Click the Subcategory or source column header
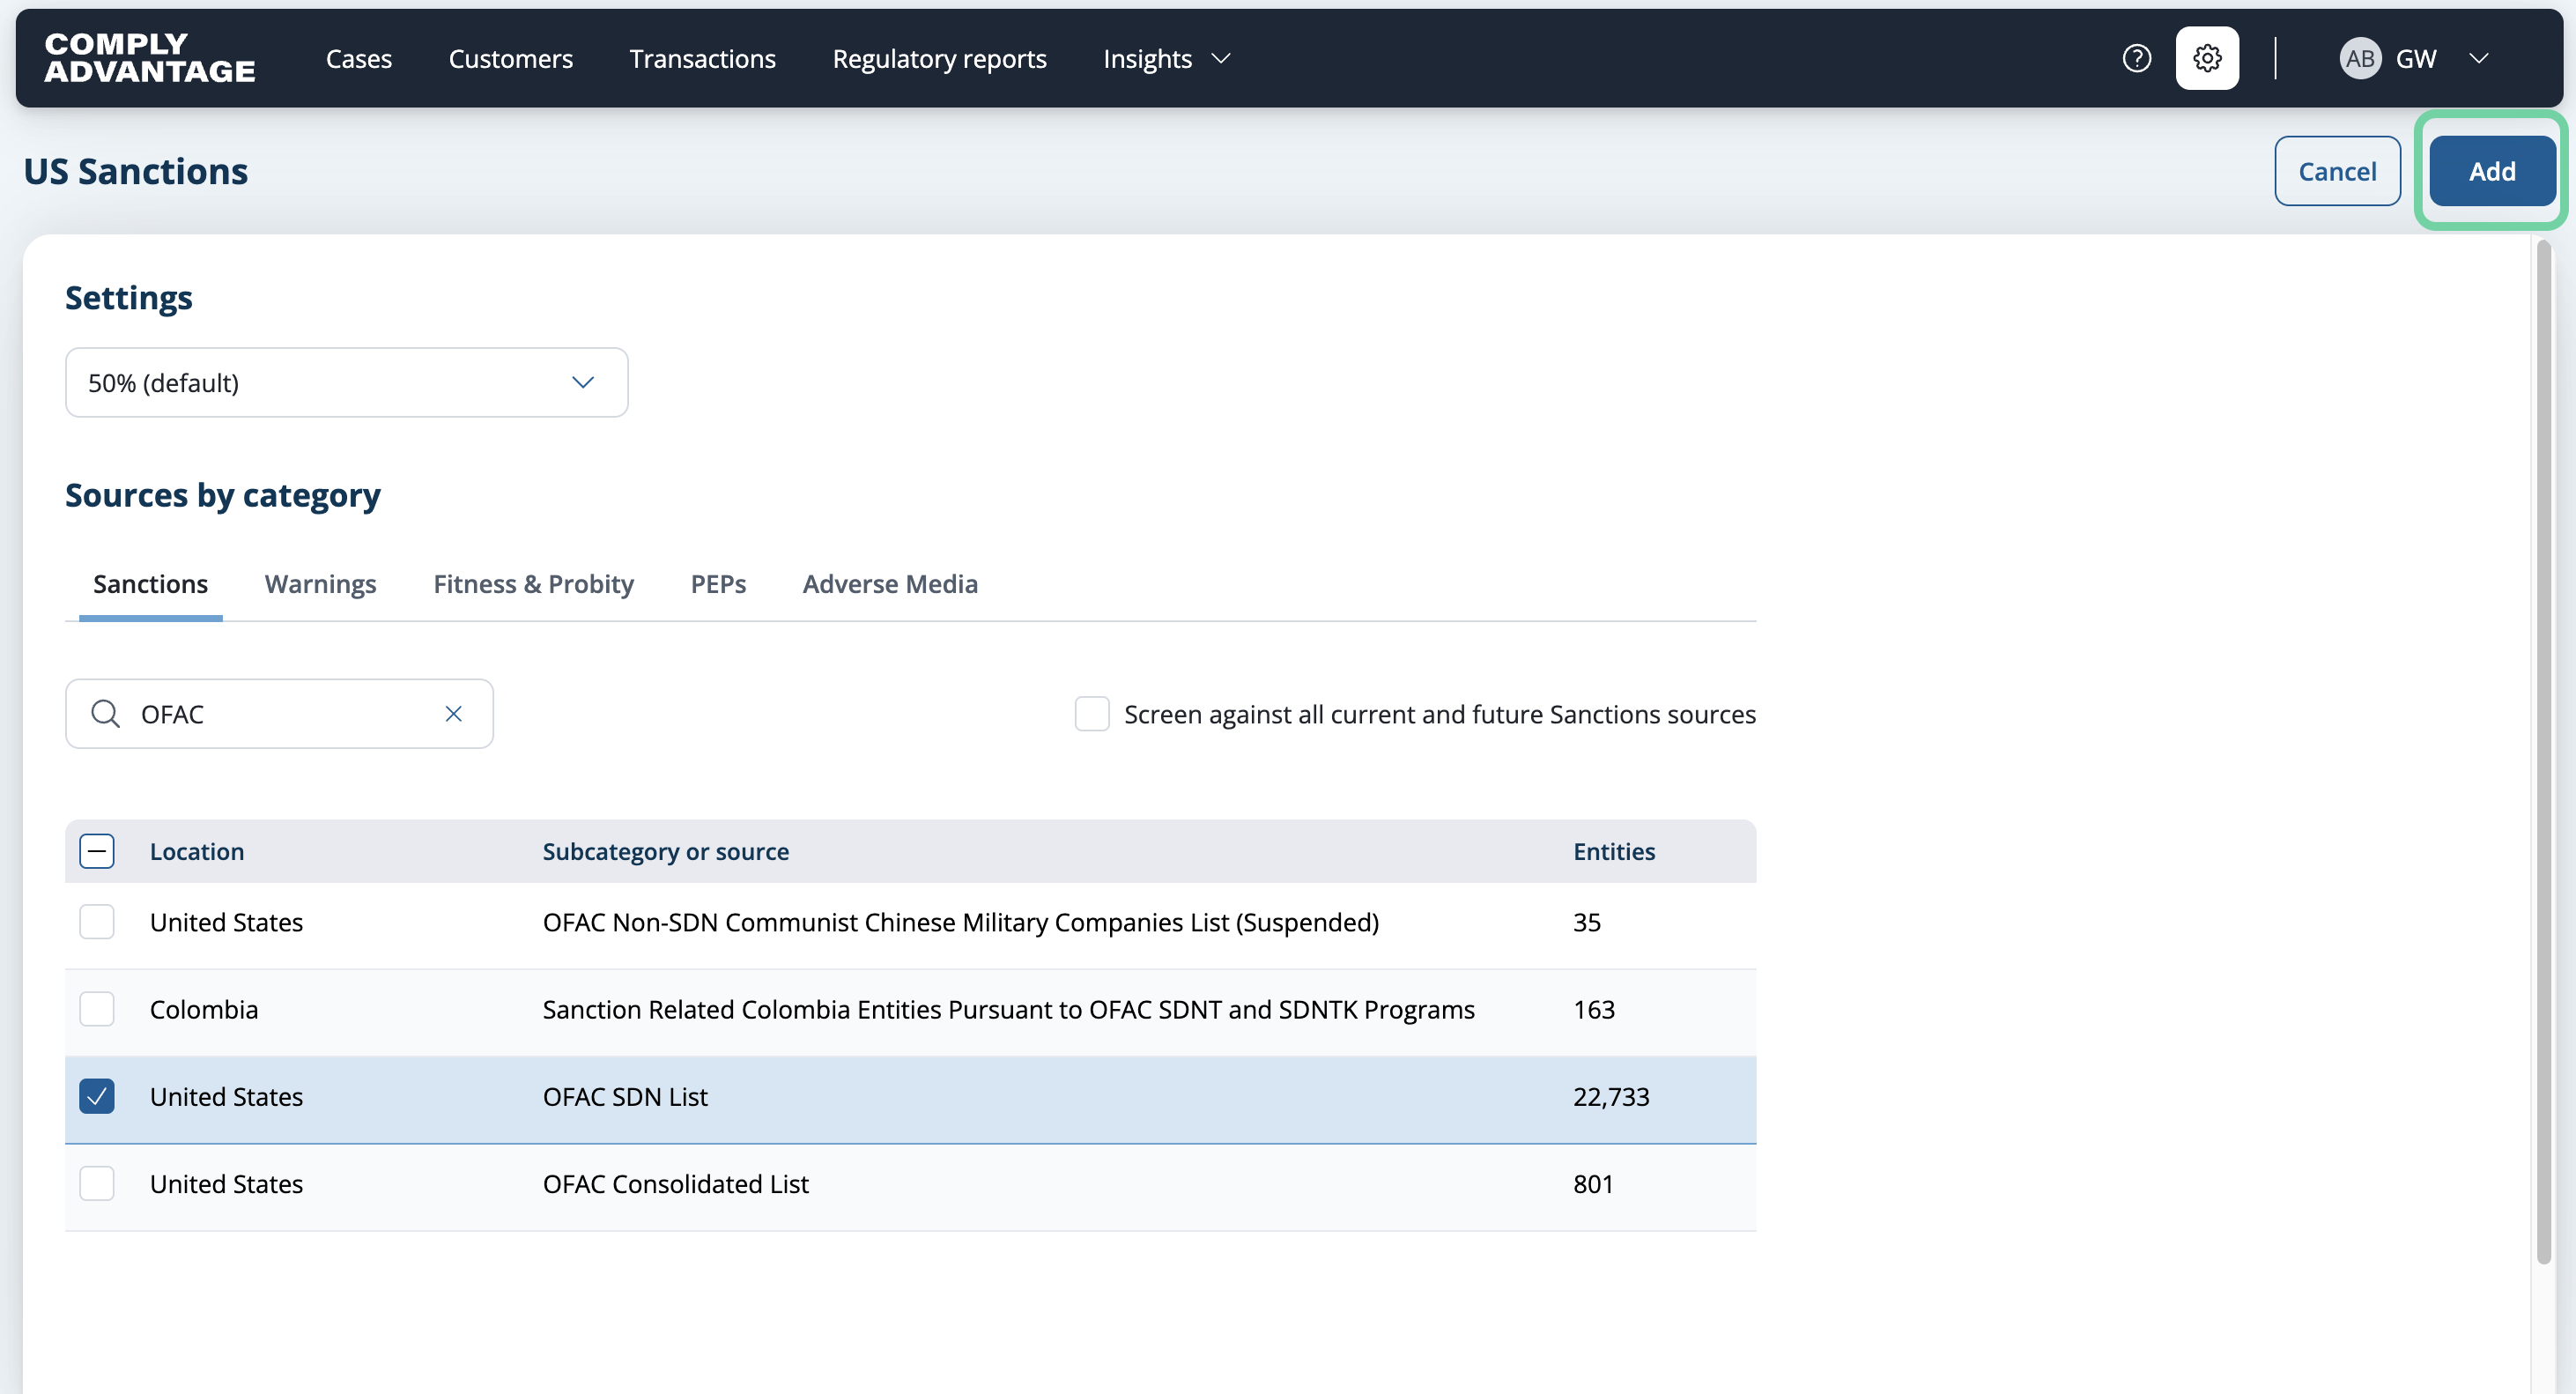Viewport: 2576px width, 1394px height. pyautogui.click(x=666, y=852)
